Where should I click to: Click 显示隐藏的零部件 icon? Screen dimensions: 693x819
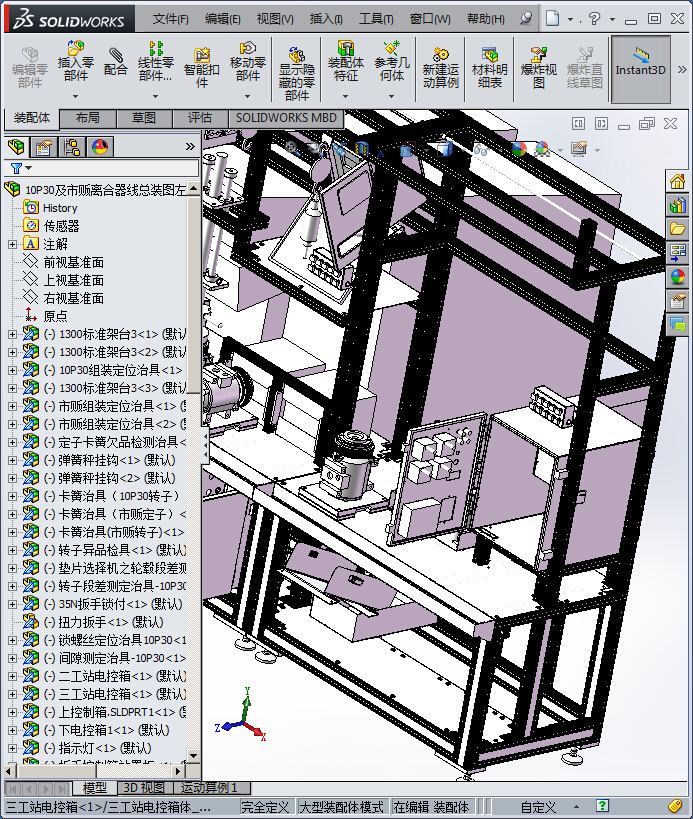[297, 74]
